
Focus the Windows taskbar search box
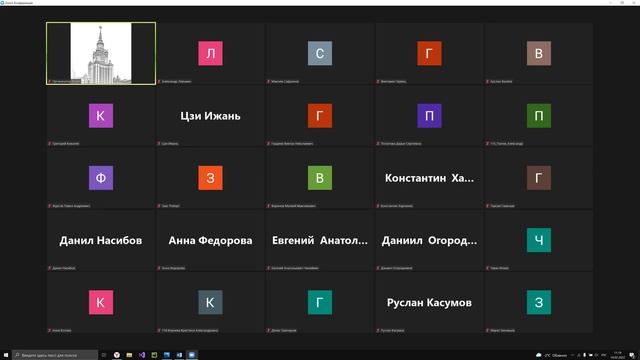(x=55, y=355)
